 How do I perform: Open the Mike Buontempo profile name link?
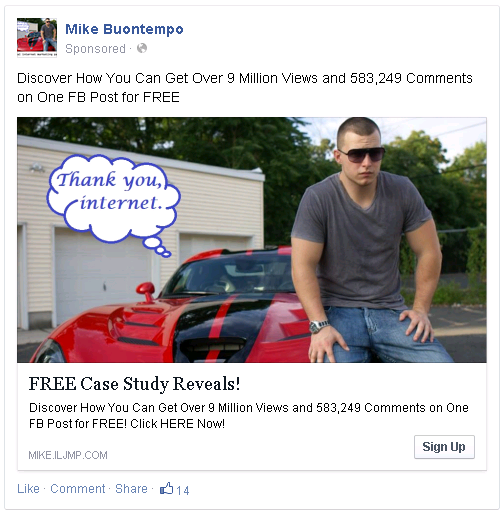tap(124, 29)
